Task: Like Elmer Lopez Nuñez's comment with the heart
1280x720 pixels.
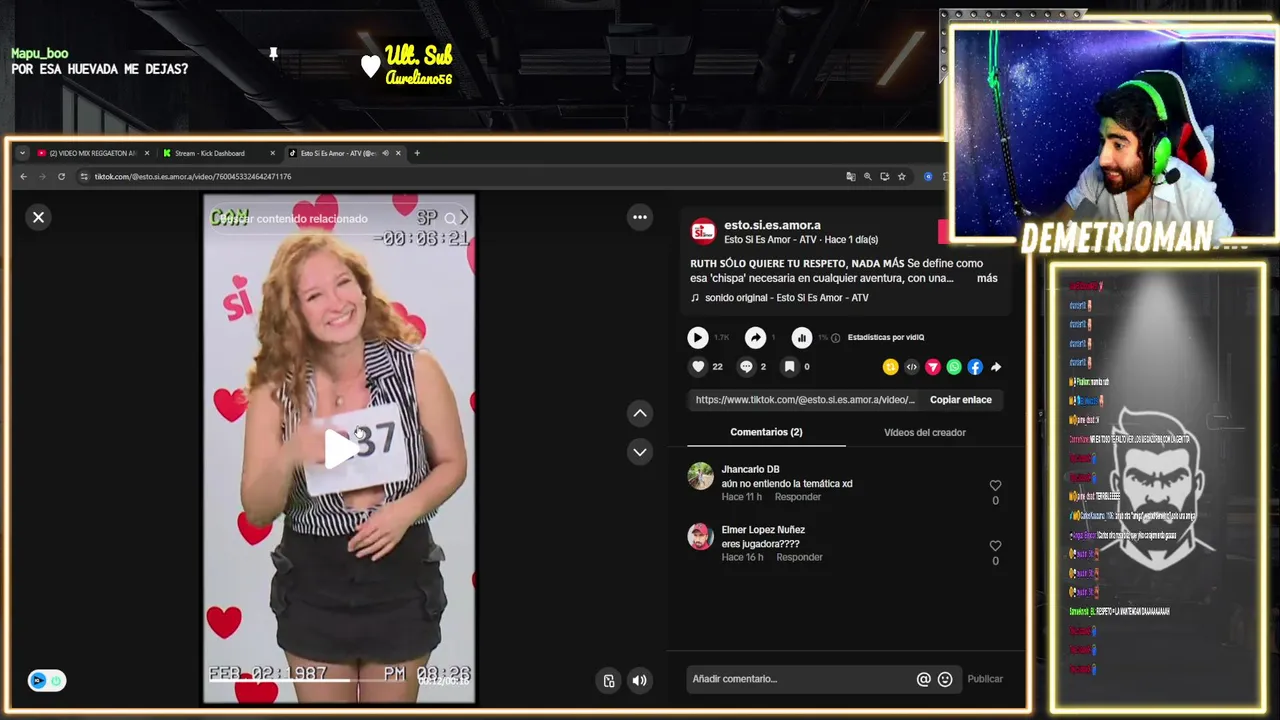Action: coord(995,546)
